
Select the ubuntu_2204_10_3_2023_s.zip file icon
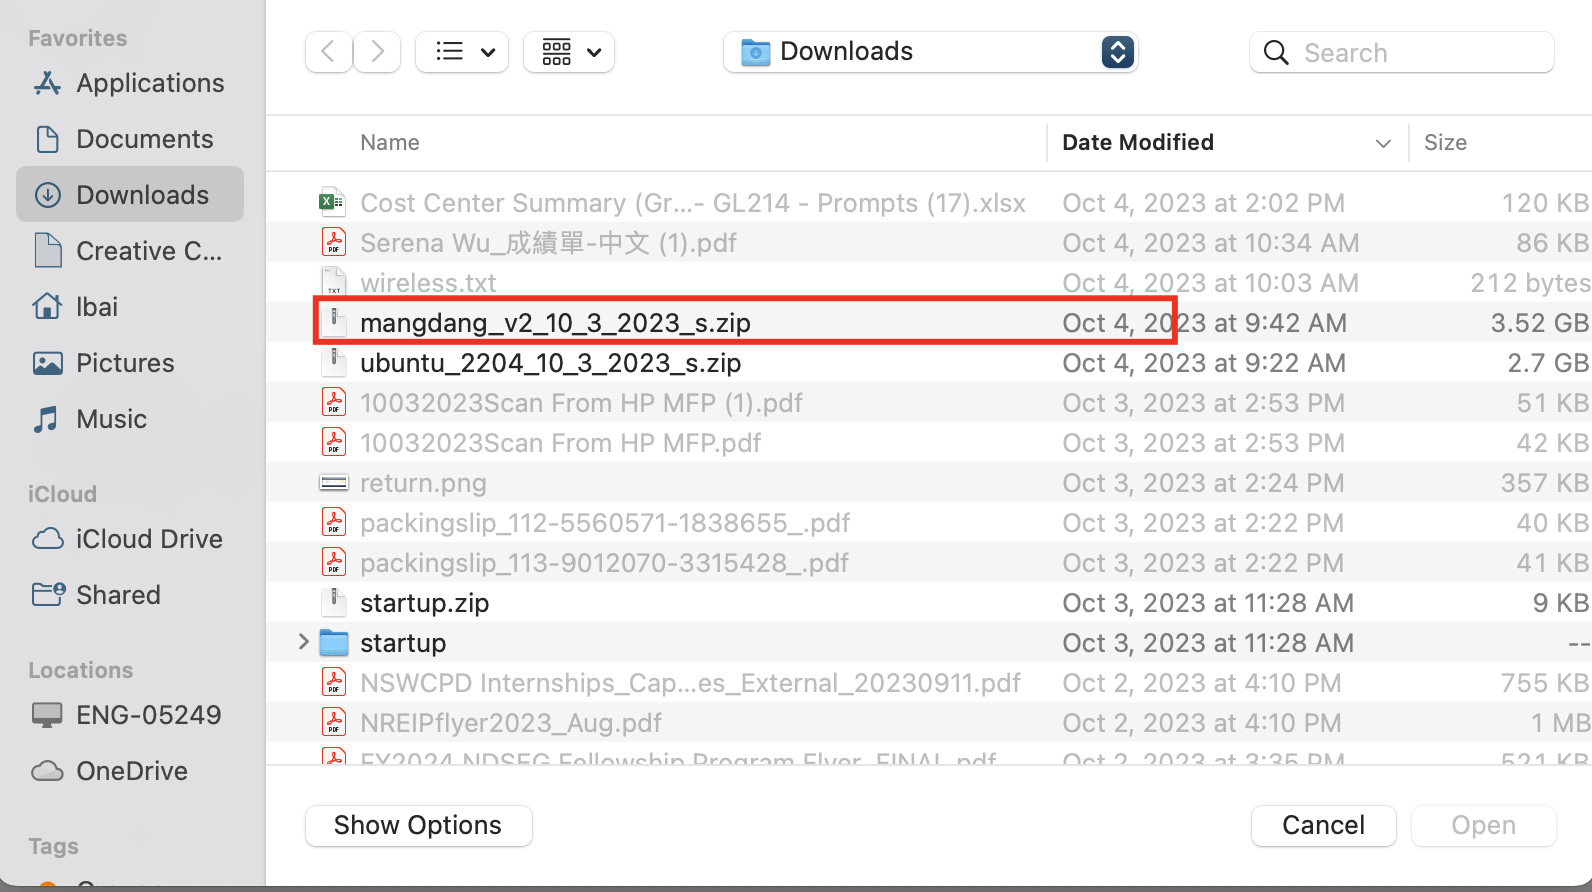pyautogui.click(x=333, y=363)
